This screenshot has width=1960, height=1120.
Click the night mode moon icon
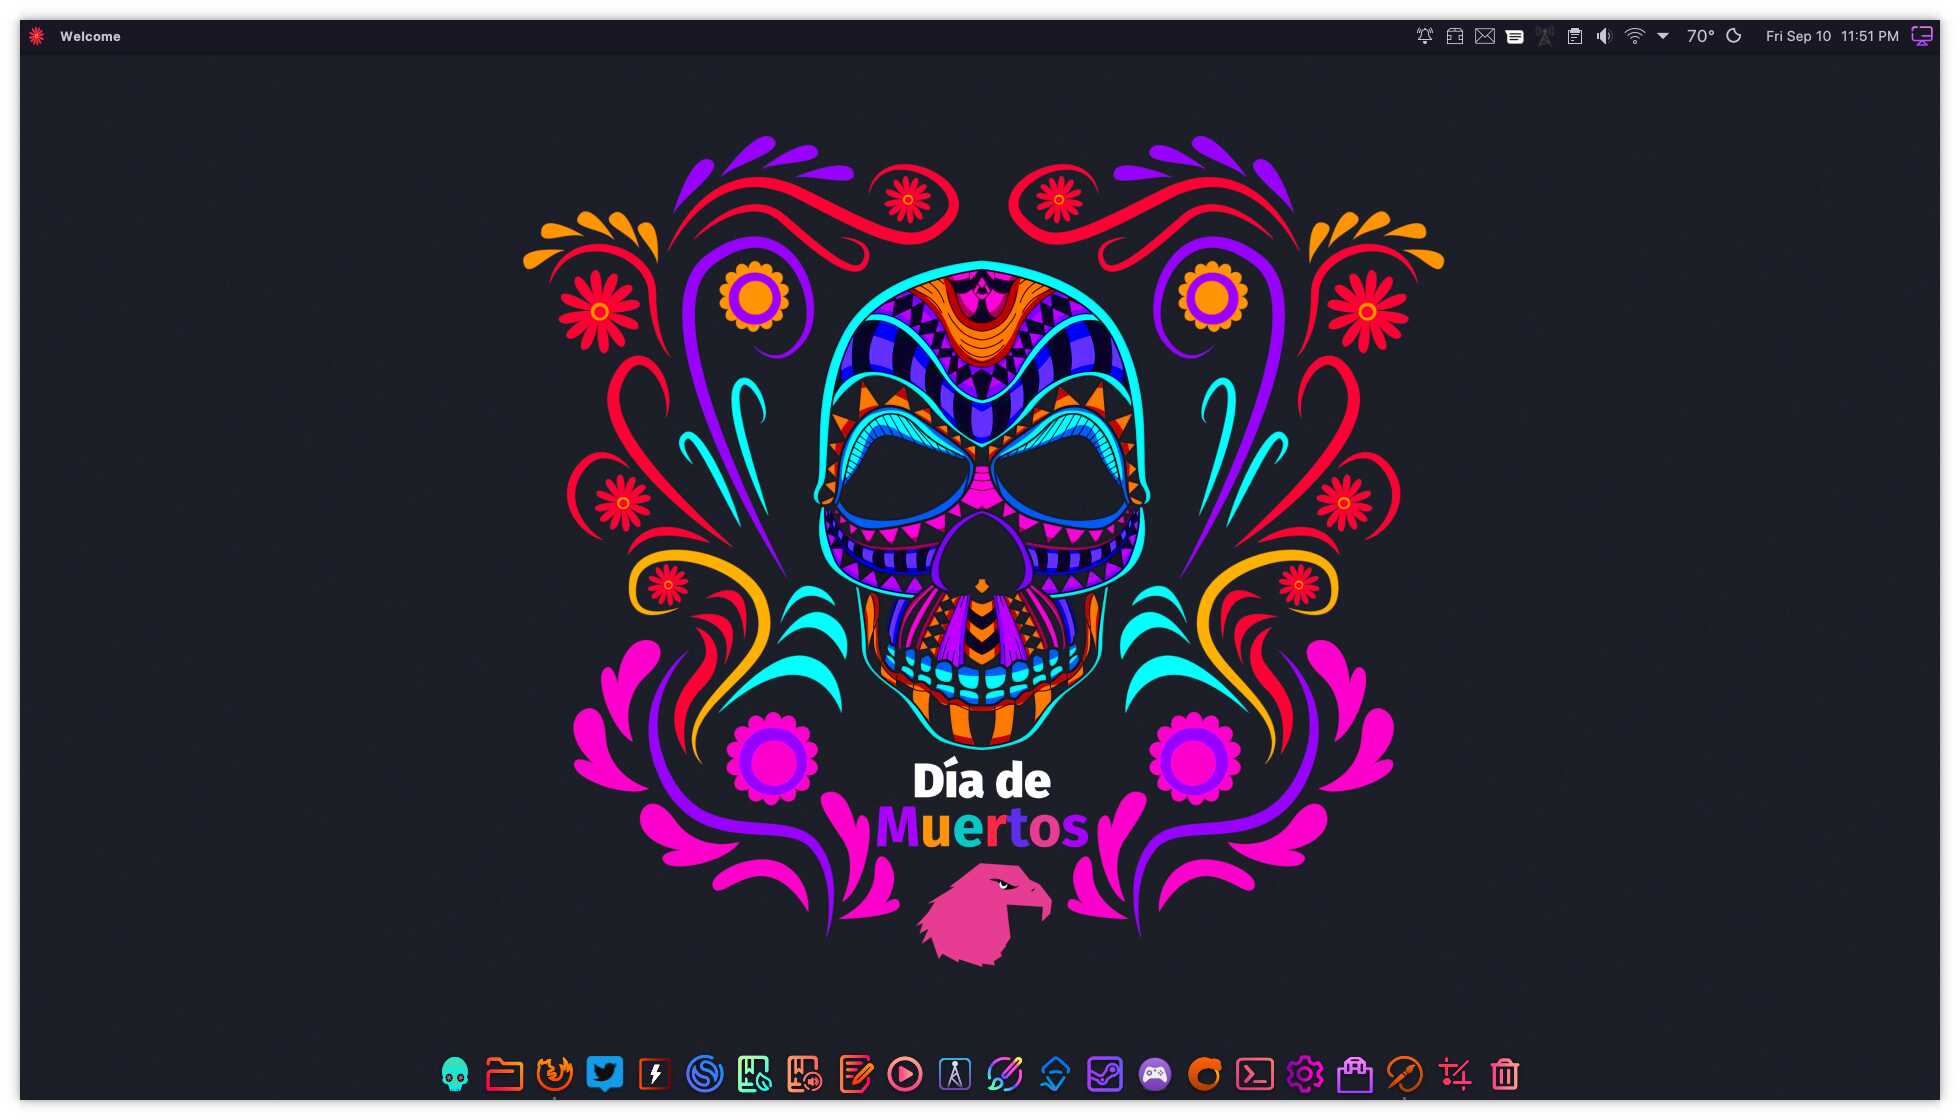1734,36
